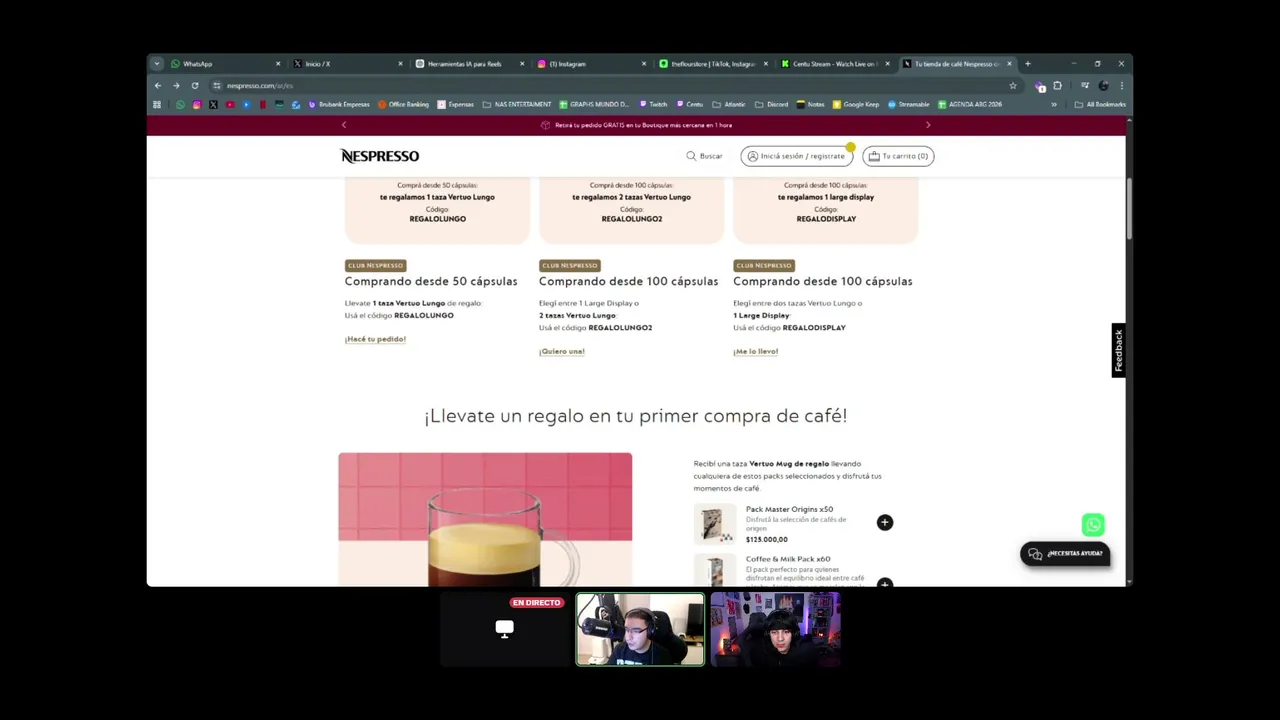
Task: Select the Pack Master Origins x50 thumbnail
Action: click(x=715, y=524)
